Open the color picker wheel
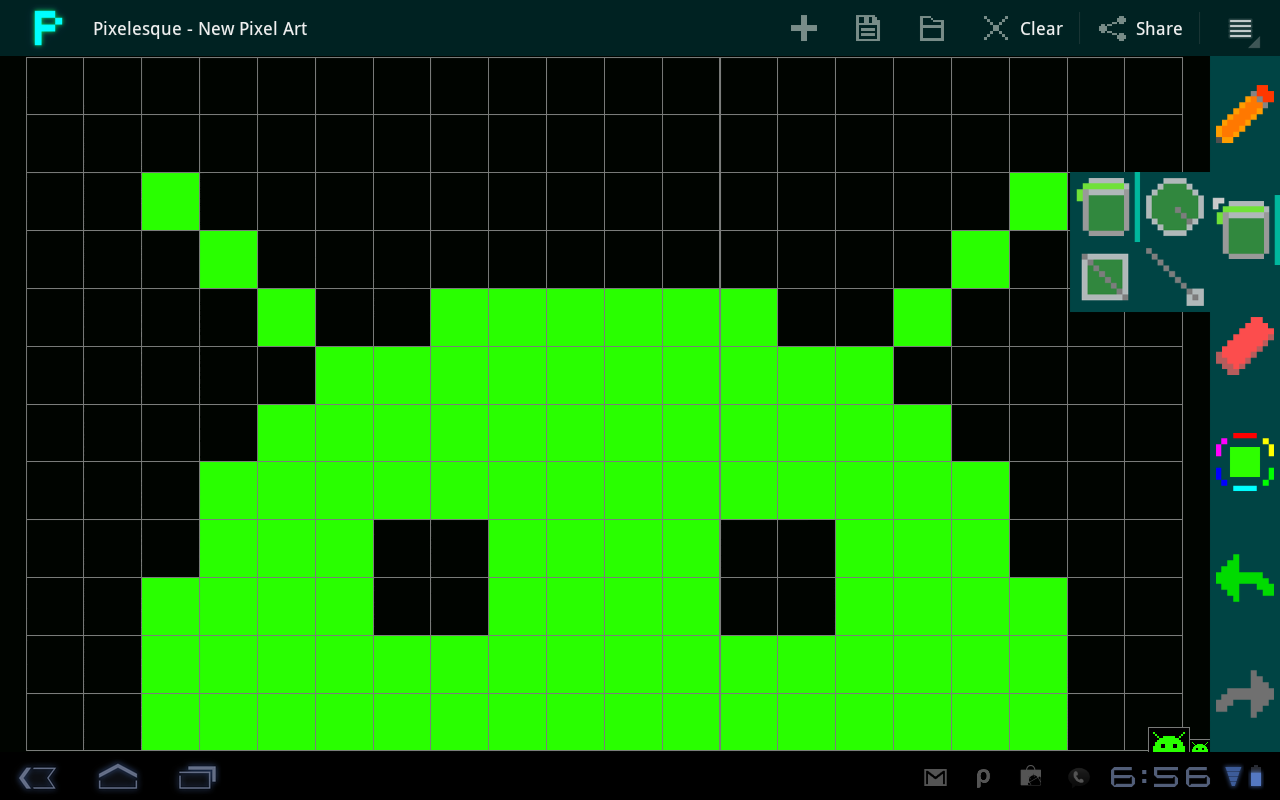Viewport: 1280px width, 800px height. click(x=1245, y=461)
